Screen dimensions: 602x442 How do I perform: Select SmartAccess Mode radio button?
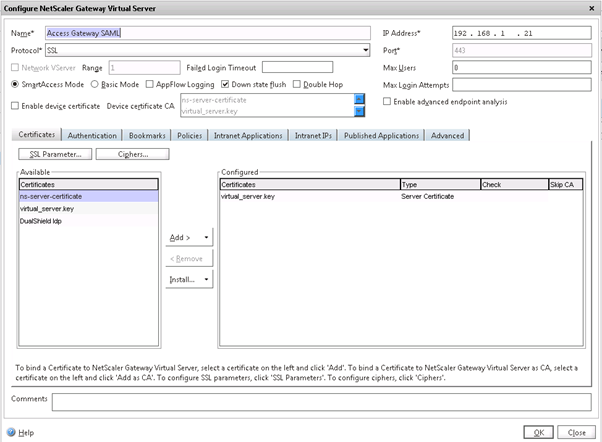click(15, 85)
